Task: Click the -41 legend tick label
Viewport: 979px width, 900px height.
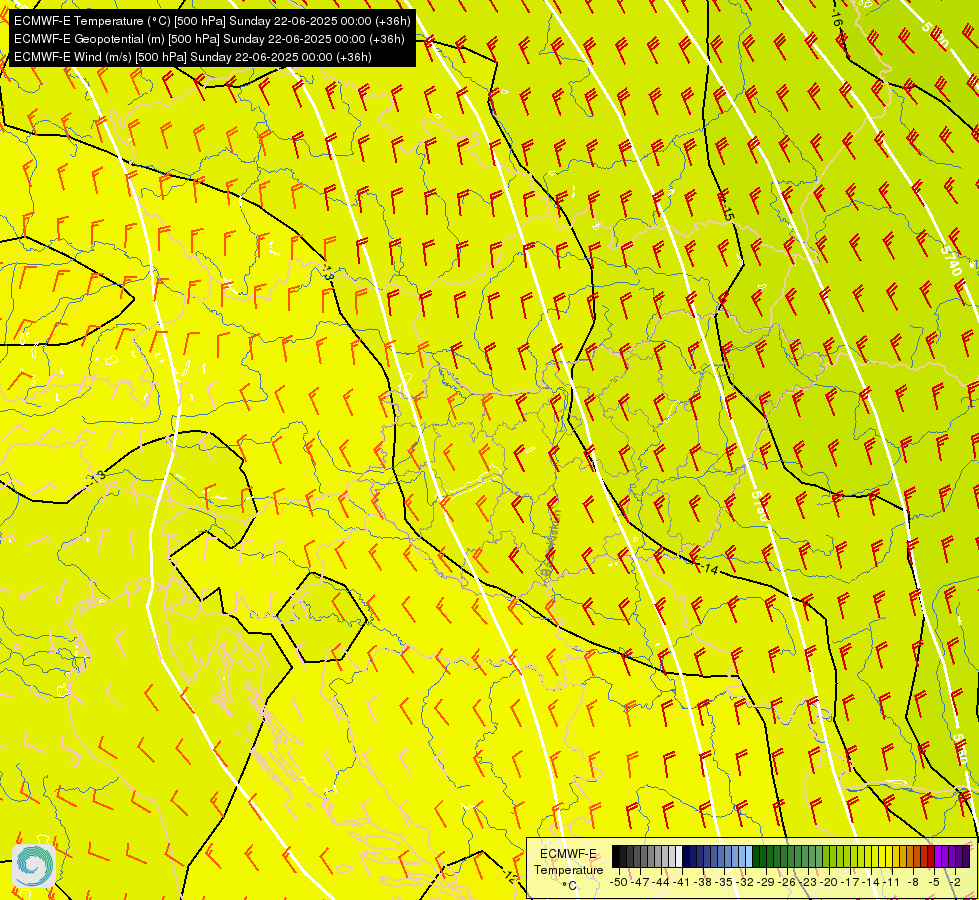Action: [x=682, y=882]
